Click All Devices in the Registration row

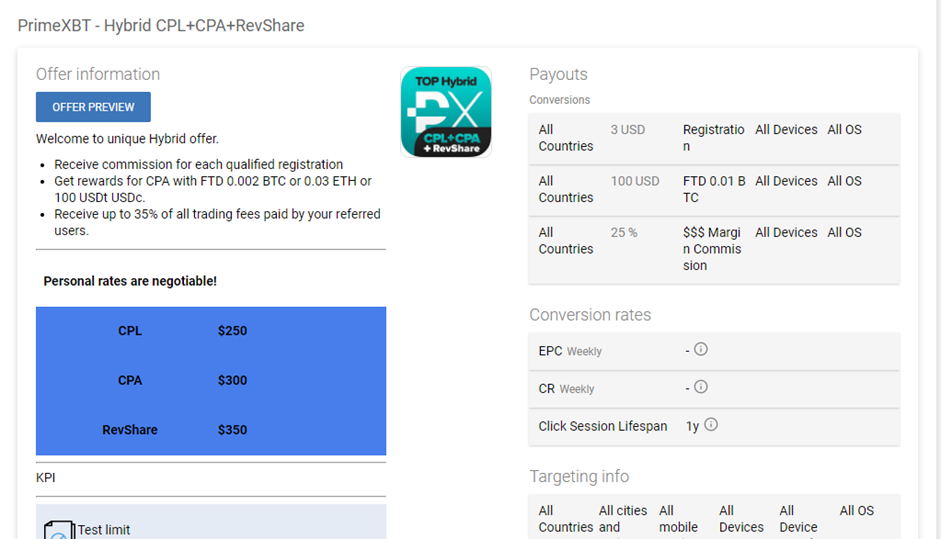click(786, 130)
